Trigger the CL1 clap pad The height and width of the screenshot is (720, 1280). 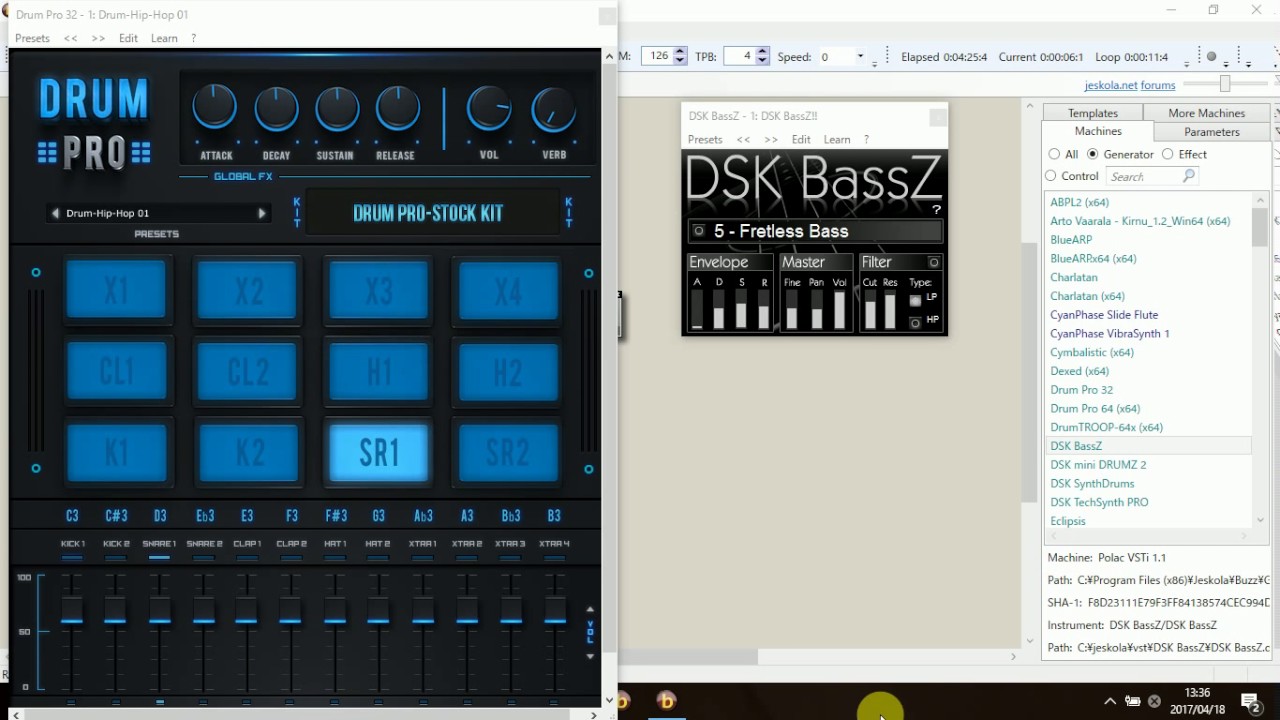[117, 372]
